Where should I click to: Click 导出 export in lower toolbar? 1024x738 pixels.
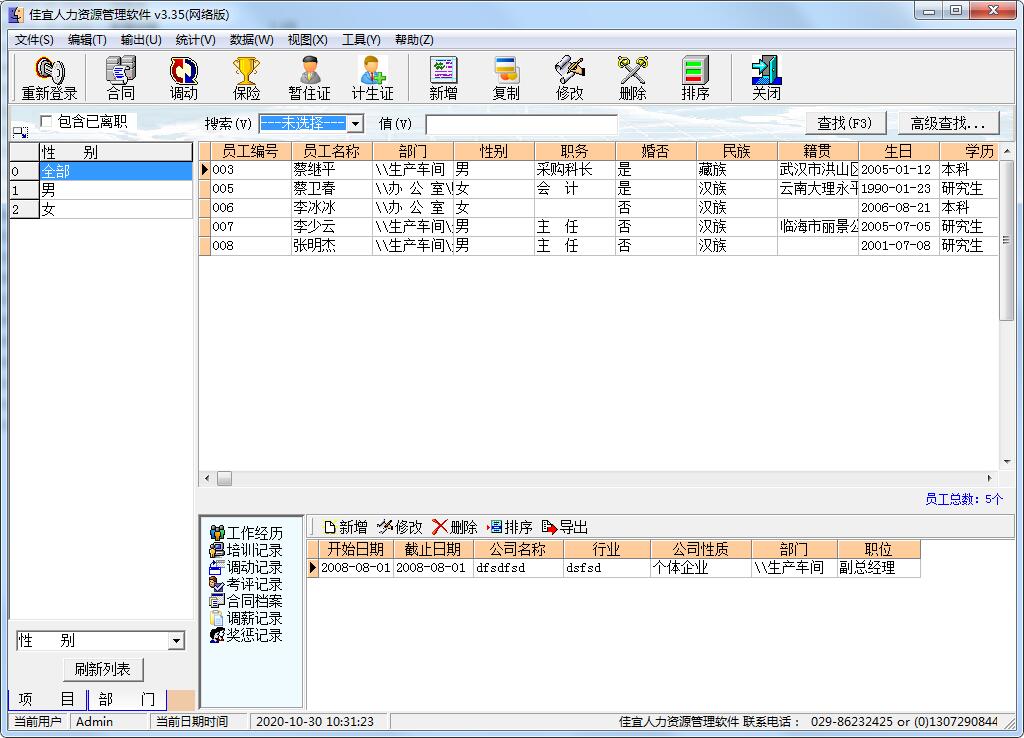tap(565, 527)
